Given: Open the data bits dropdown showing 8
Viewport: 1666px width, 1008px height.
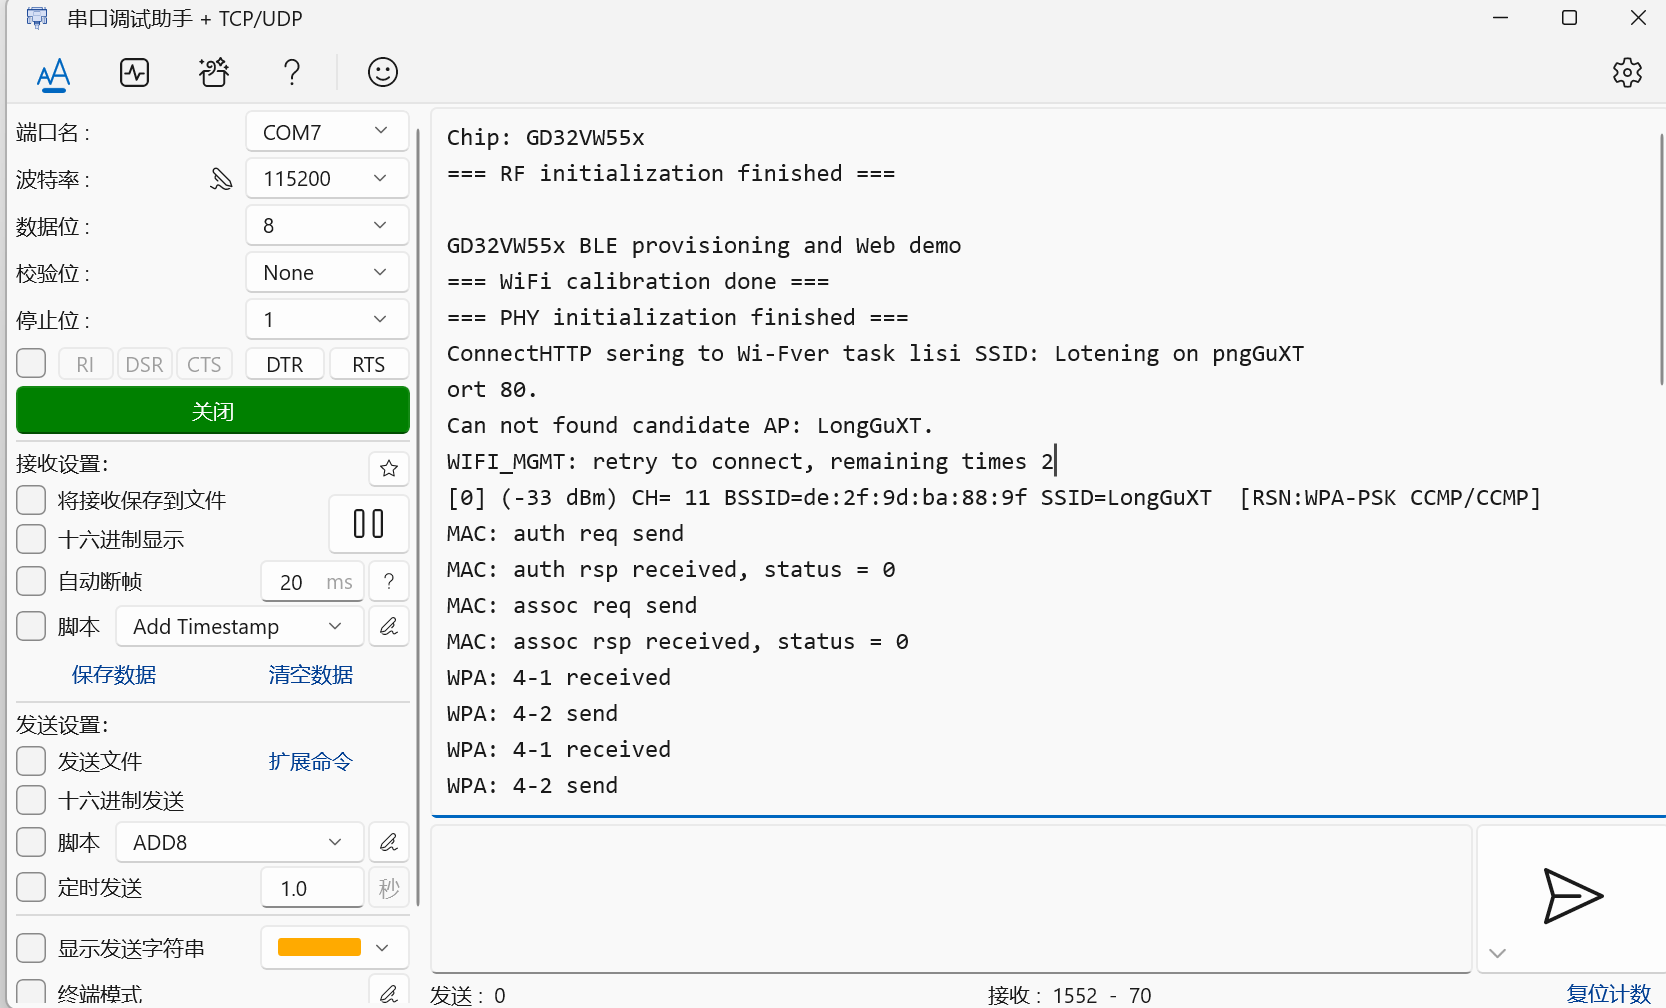Looking at the screenshot, I should point(327,225).
